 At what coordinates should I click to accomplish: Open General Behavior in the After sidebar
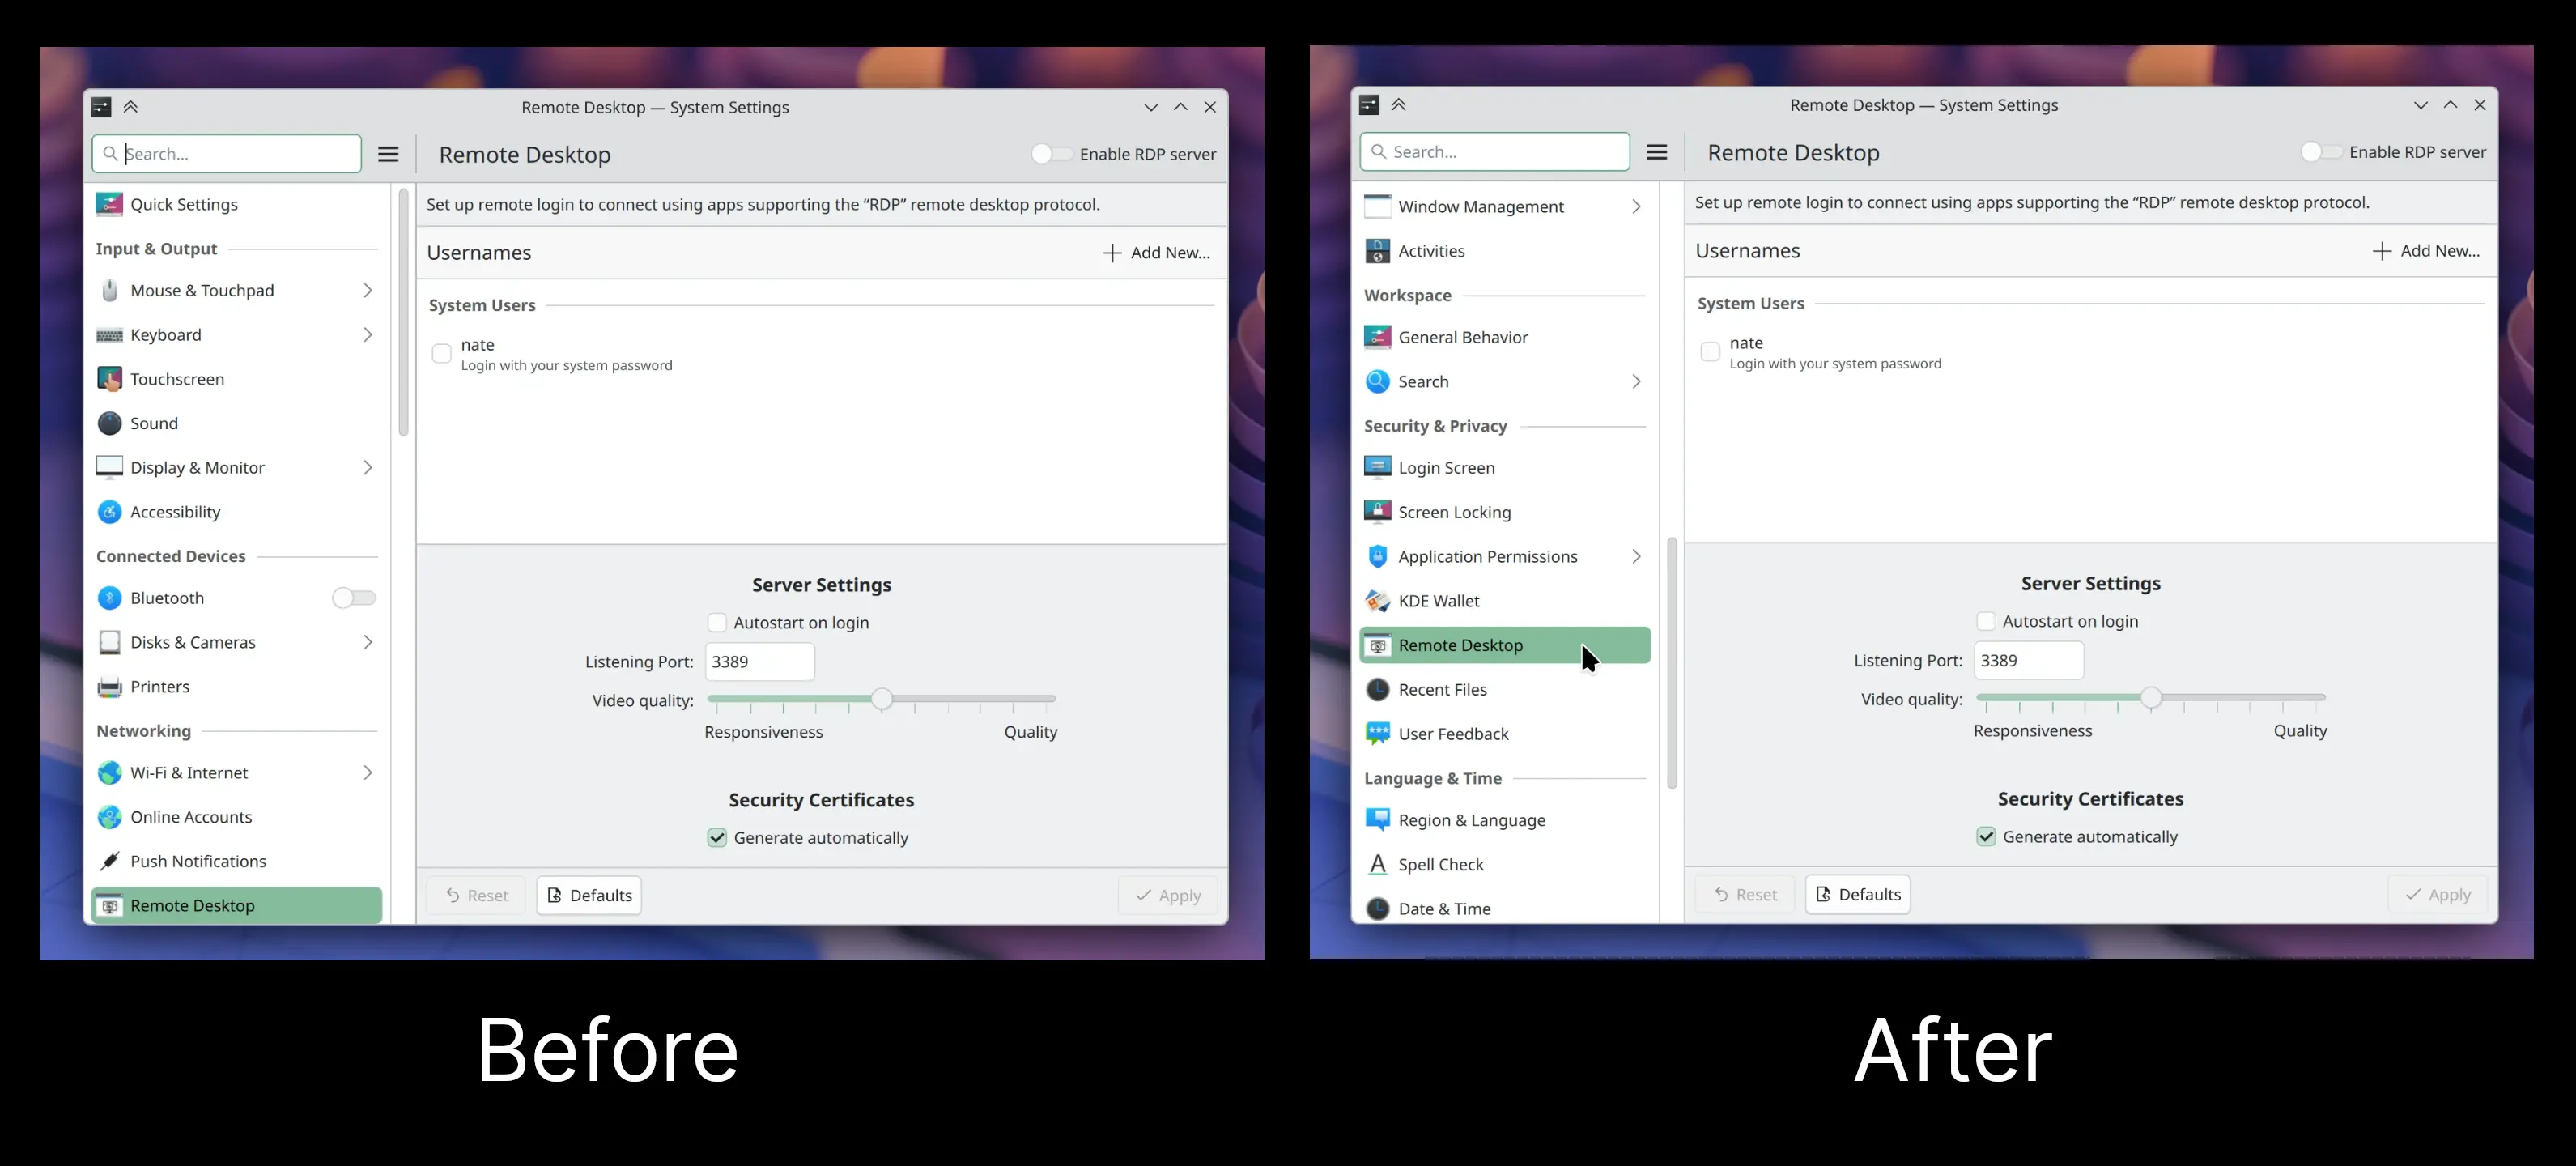[x=1505, y=337]
